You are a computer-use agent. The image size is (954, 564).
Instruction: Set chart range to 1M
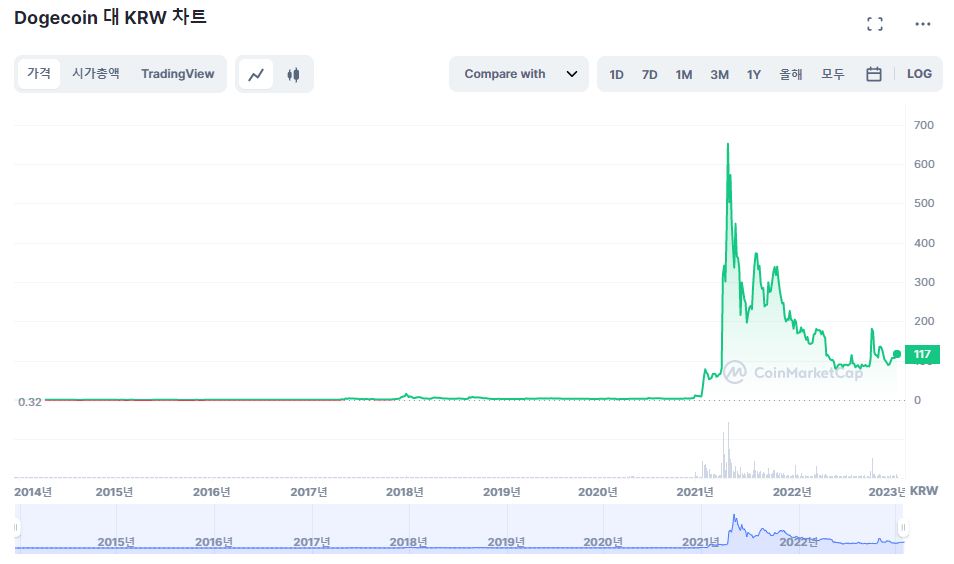(x=684, y=74)
